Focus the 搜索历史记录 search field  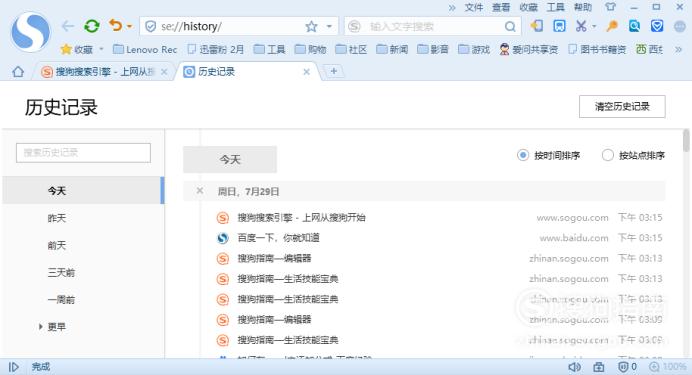click(x=83, y=153)
